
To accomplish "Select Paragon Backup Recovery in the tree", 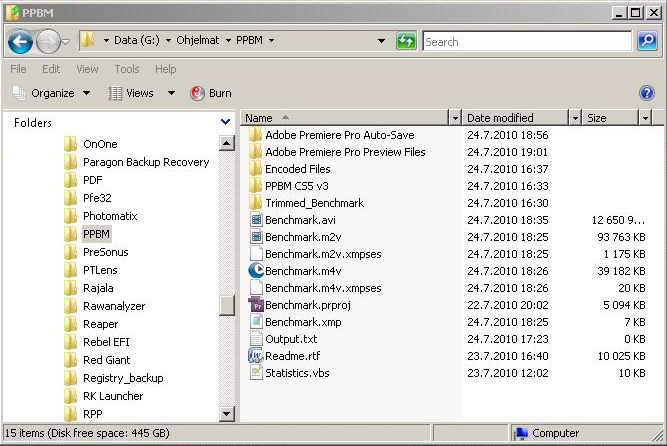I will [146, 162].
